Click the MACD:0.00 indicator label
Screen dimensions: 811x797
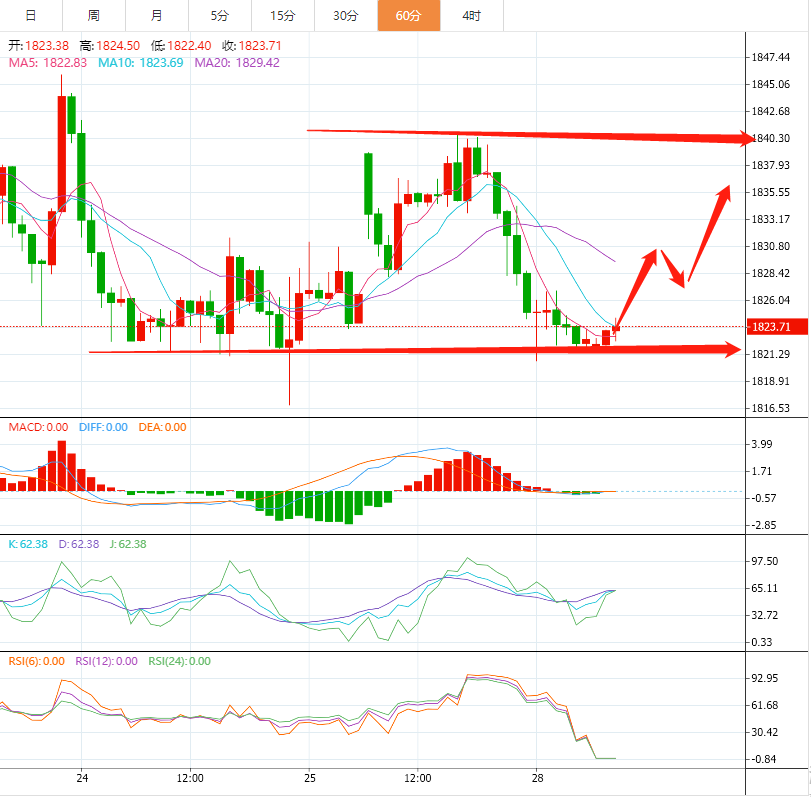[x=38, y=427]
